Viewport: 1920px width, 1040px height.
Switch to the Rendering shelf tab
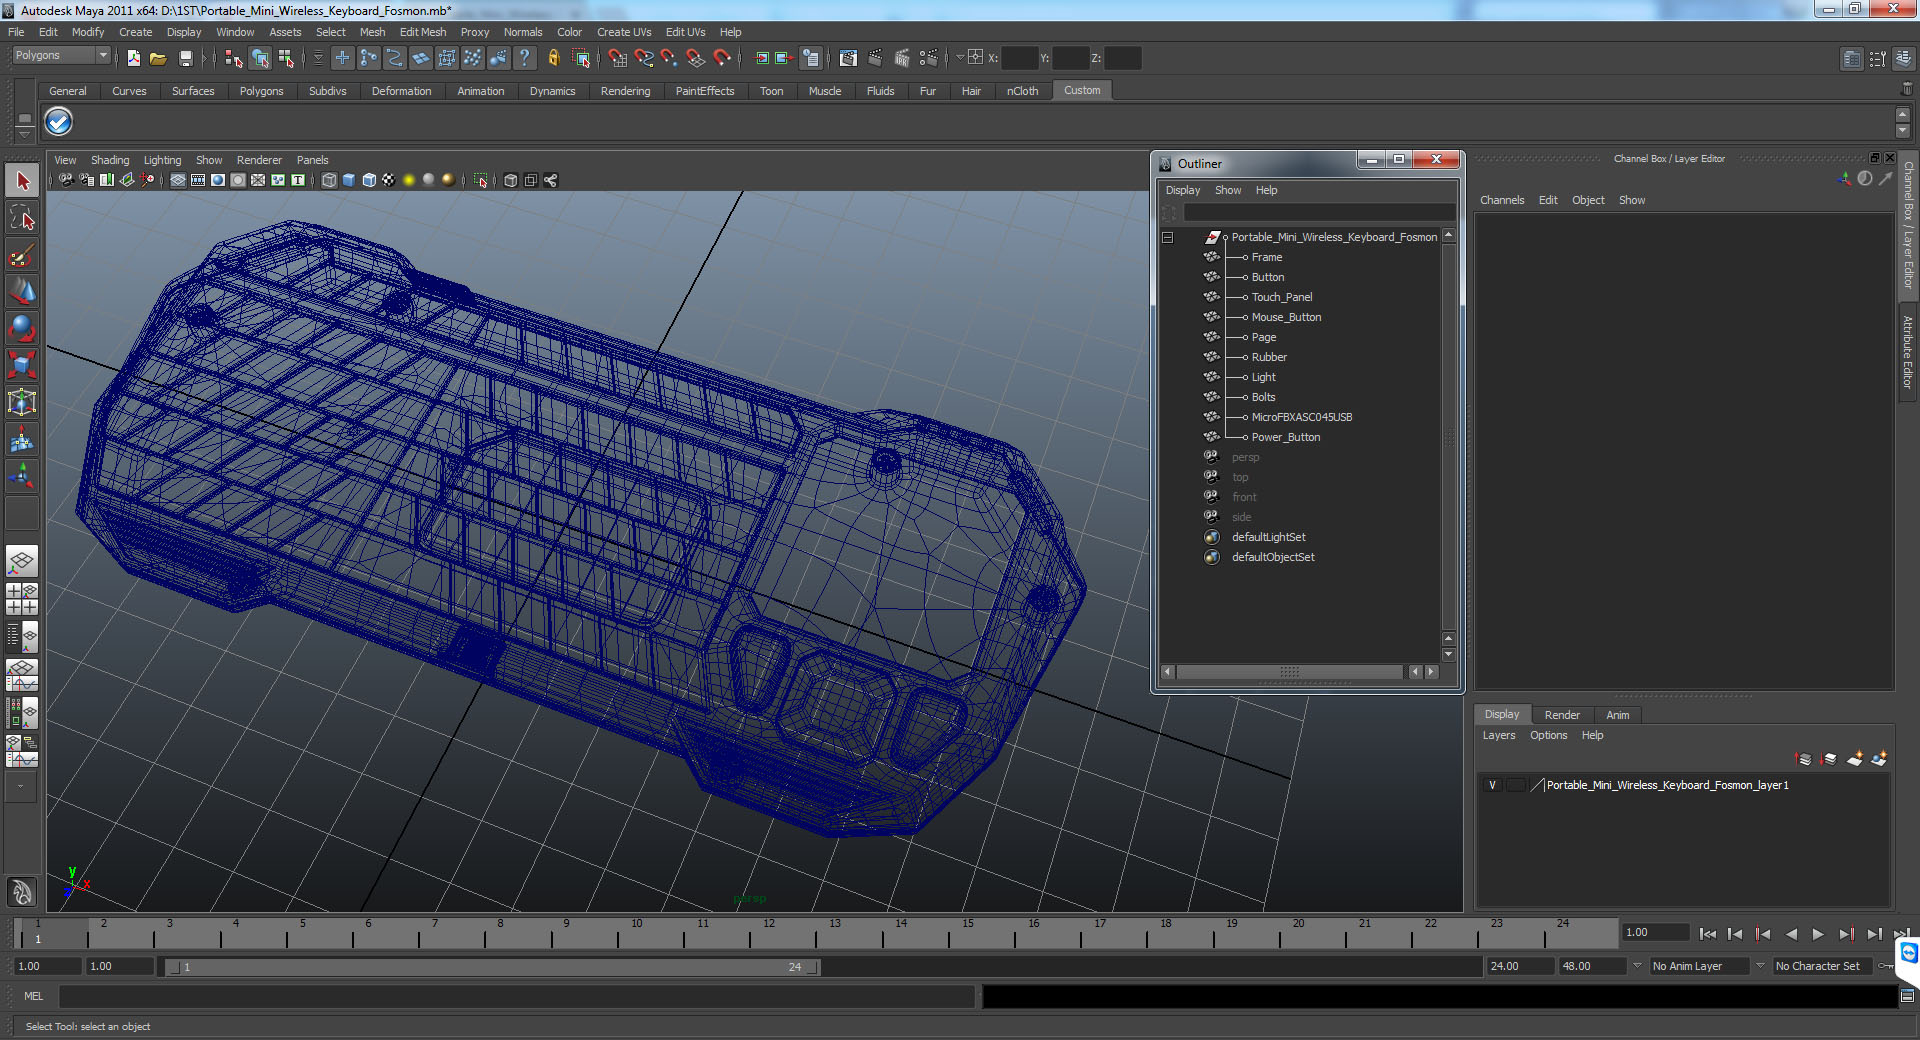coord(625,91)
